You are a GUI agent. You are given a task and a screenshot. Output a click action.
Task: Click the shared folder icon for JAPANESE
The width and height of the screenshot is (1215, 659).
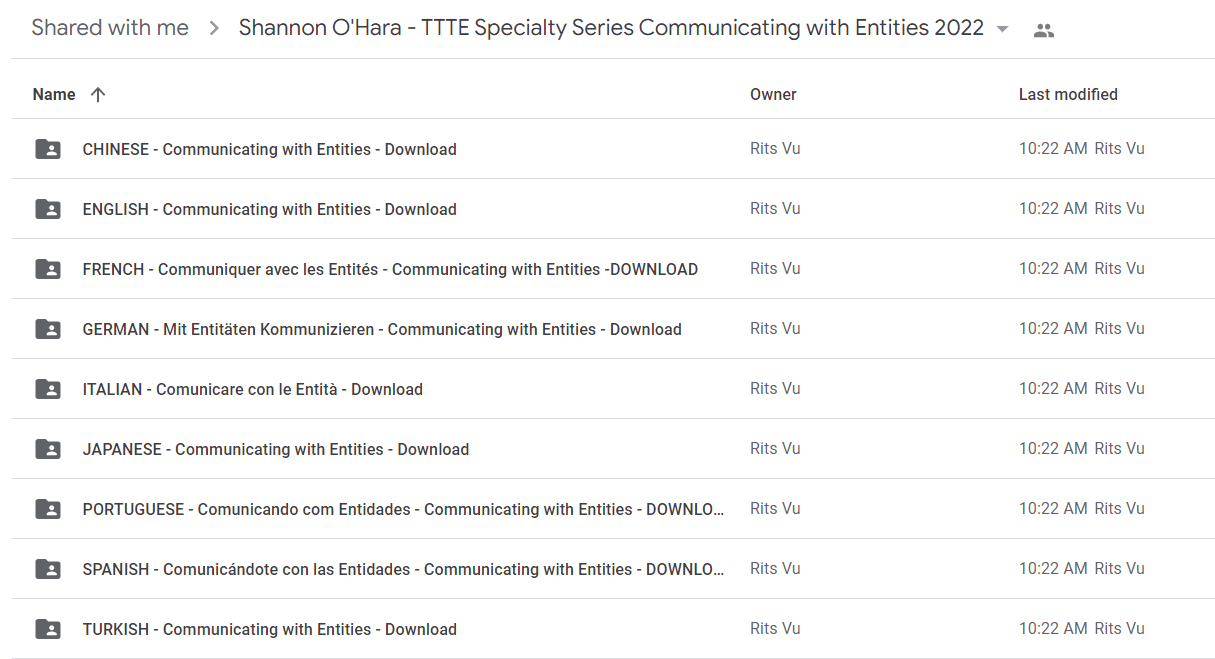click(x=48, y=449)
